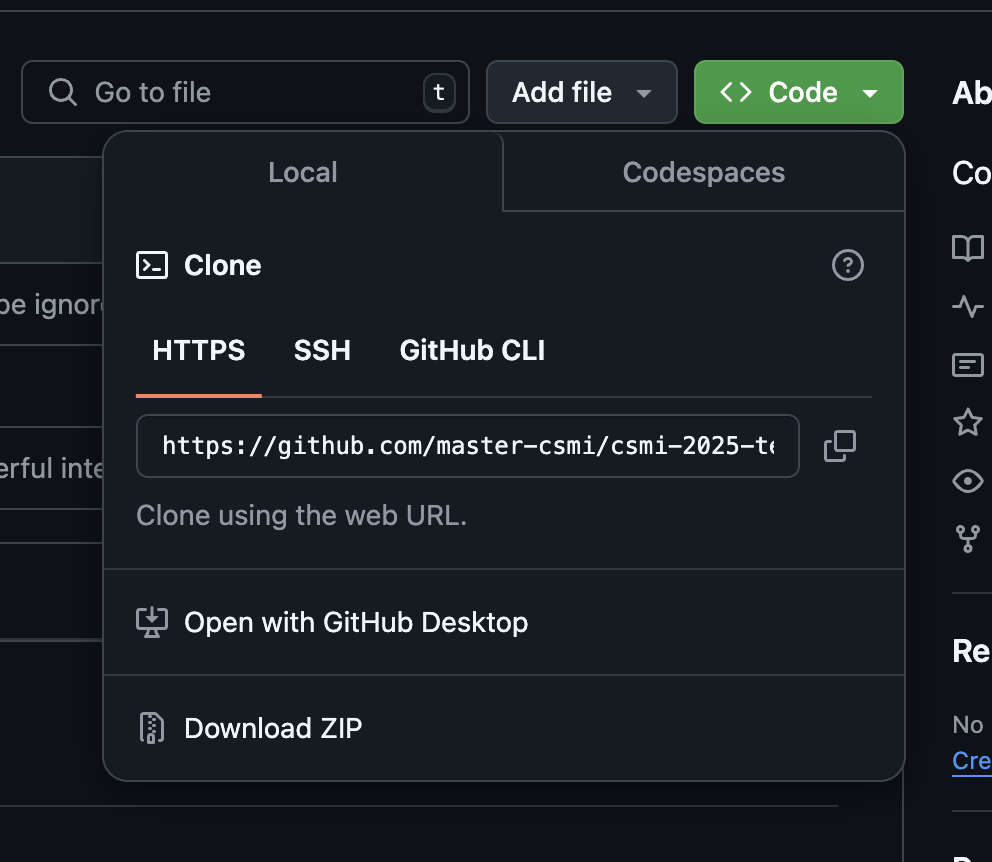Click the terminal Clone icon
The height and width of the screenshot is (862, 992).
click(x=151, y=265)
